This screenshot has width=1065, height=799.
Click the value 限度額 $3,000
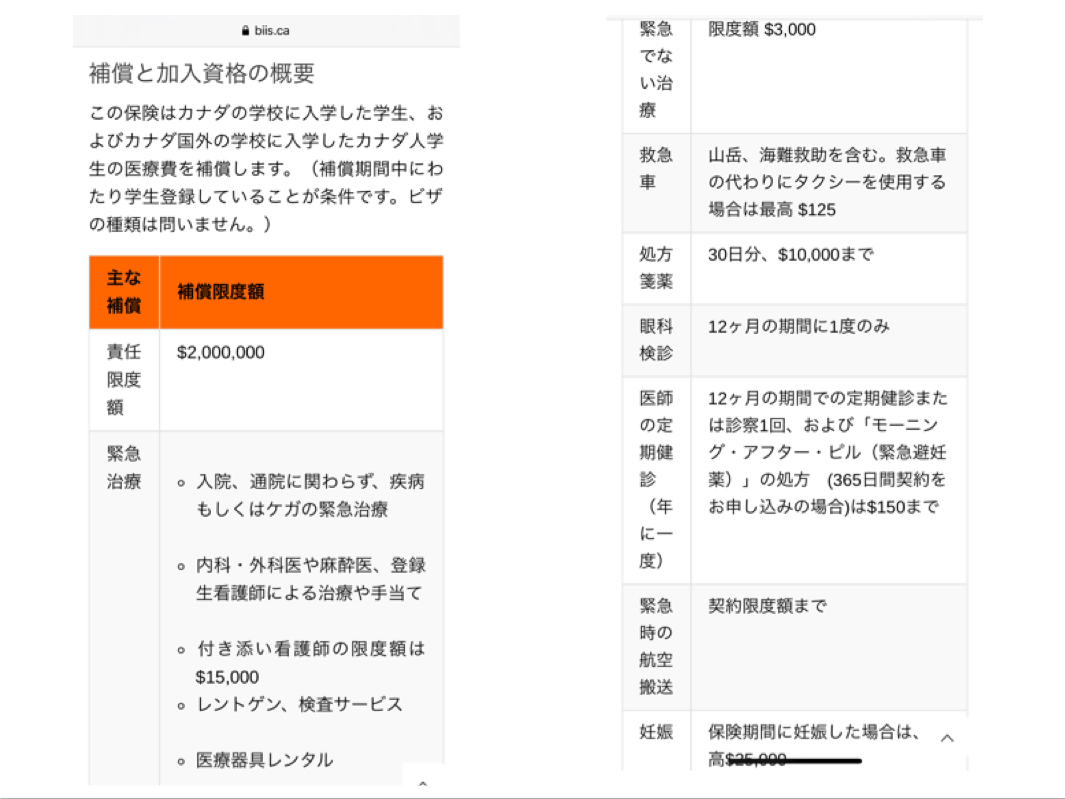coord(761,29)
